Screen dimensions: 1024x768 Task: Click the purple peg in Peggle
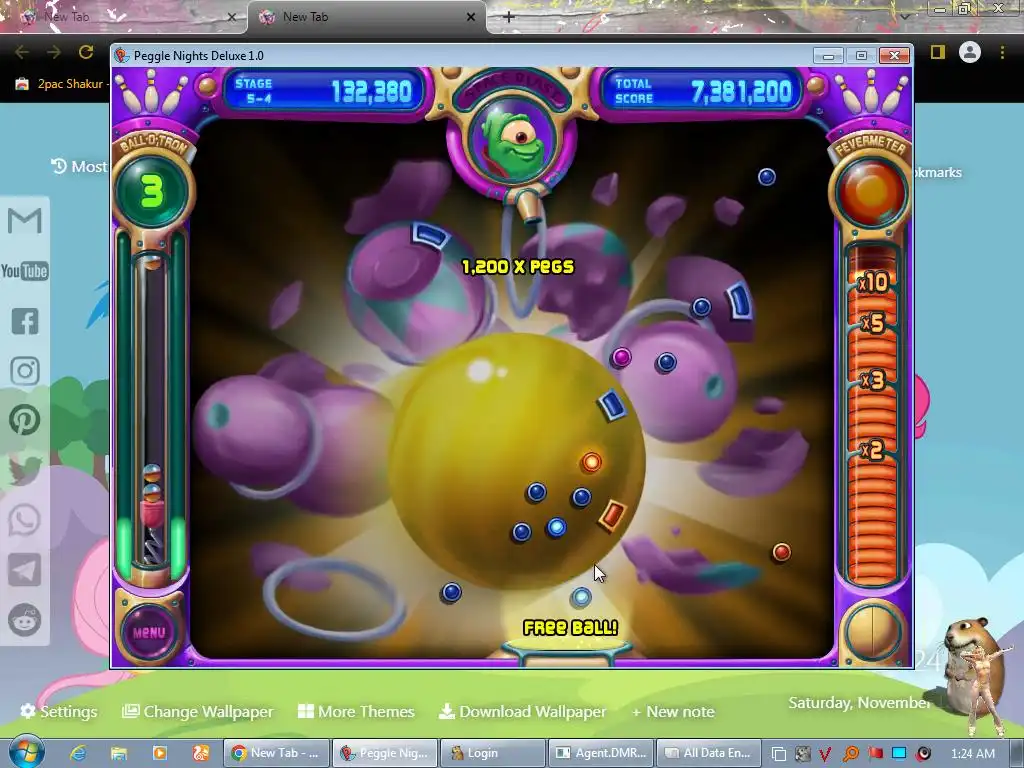pos(621,357)
